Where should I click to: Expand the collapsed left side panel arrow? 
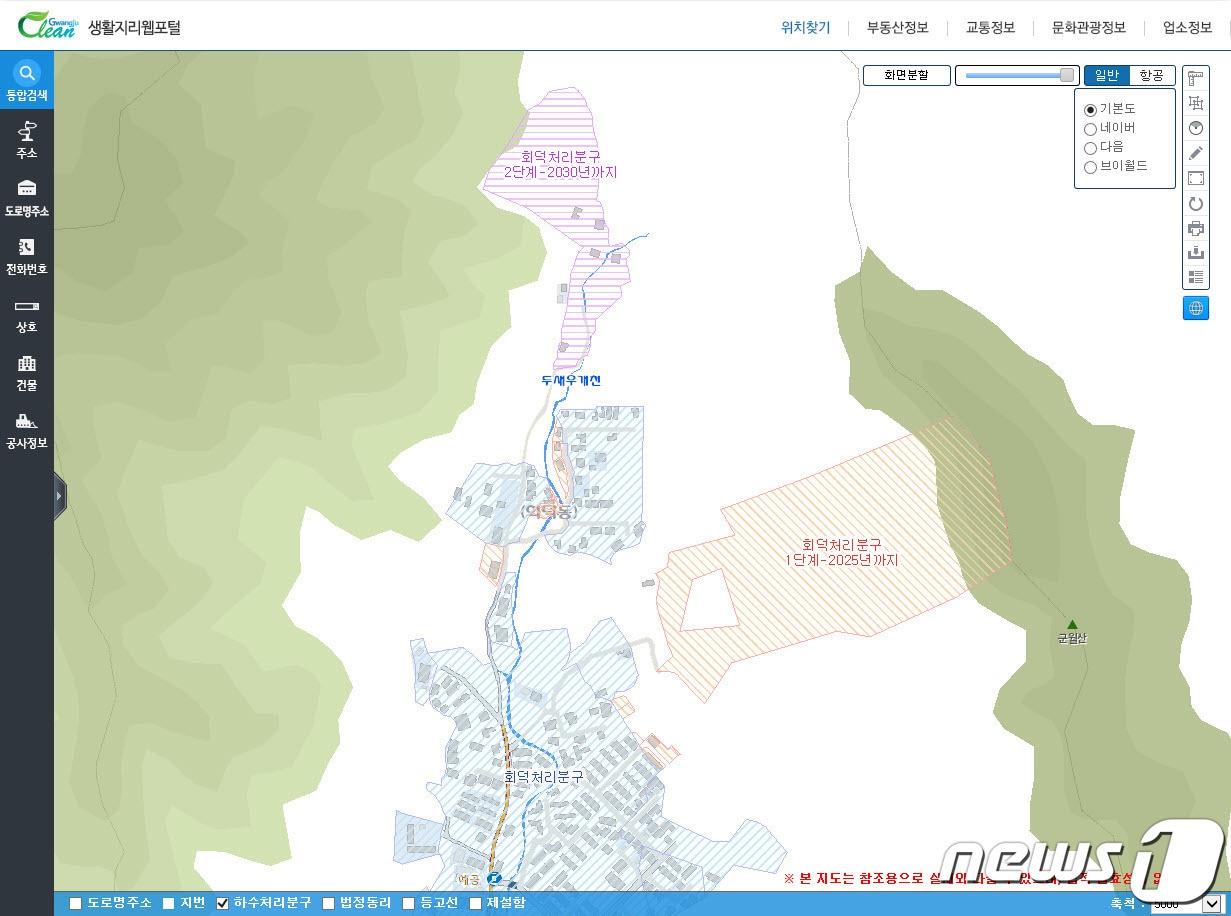[60, 495]
